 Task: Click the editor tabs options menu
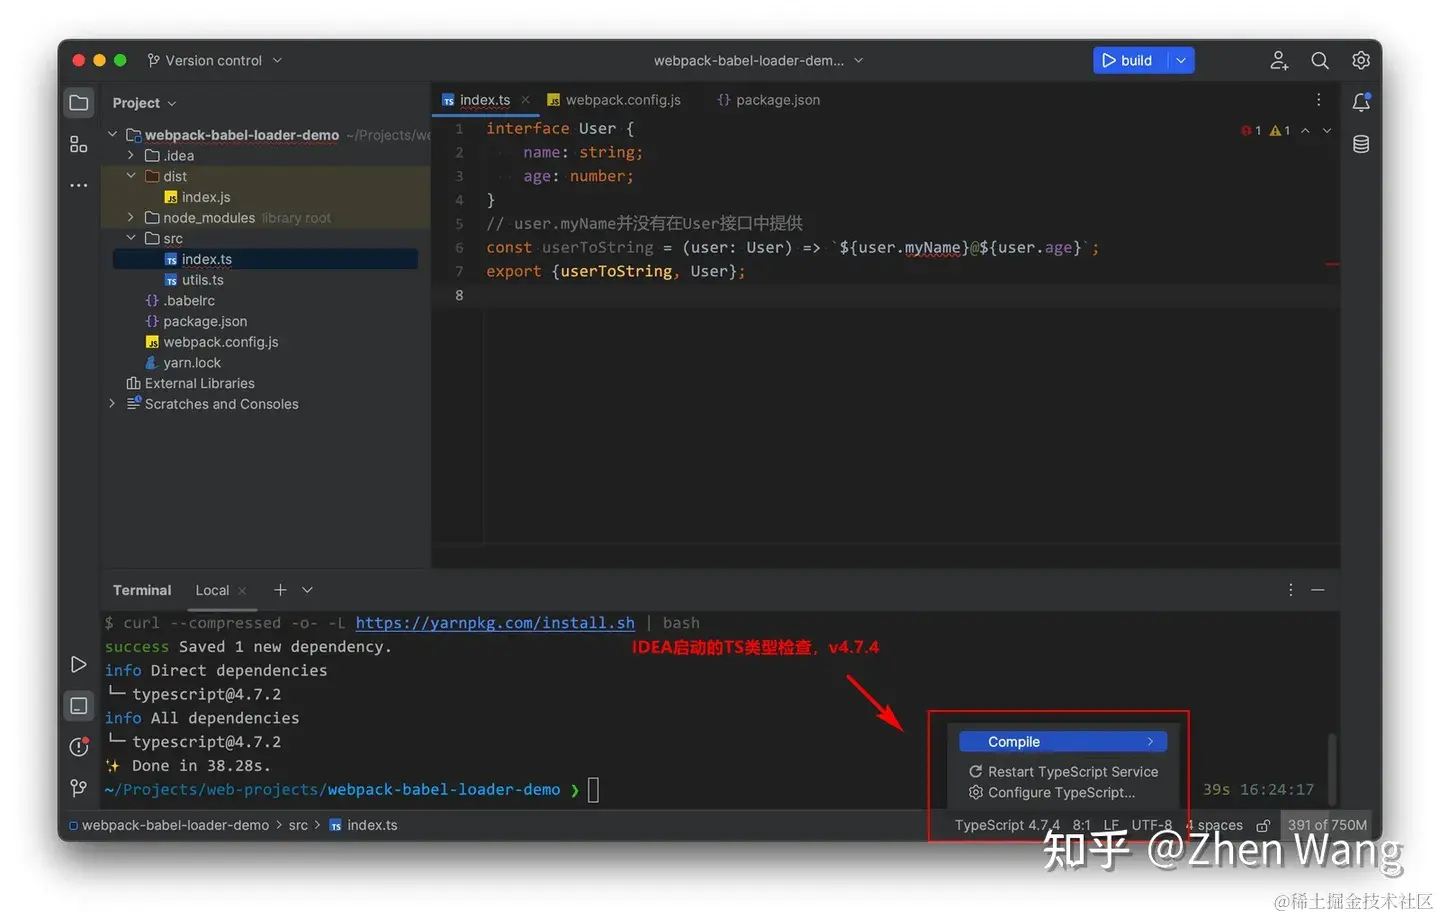(1318, 100)
